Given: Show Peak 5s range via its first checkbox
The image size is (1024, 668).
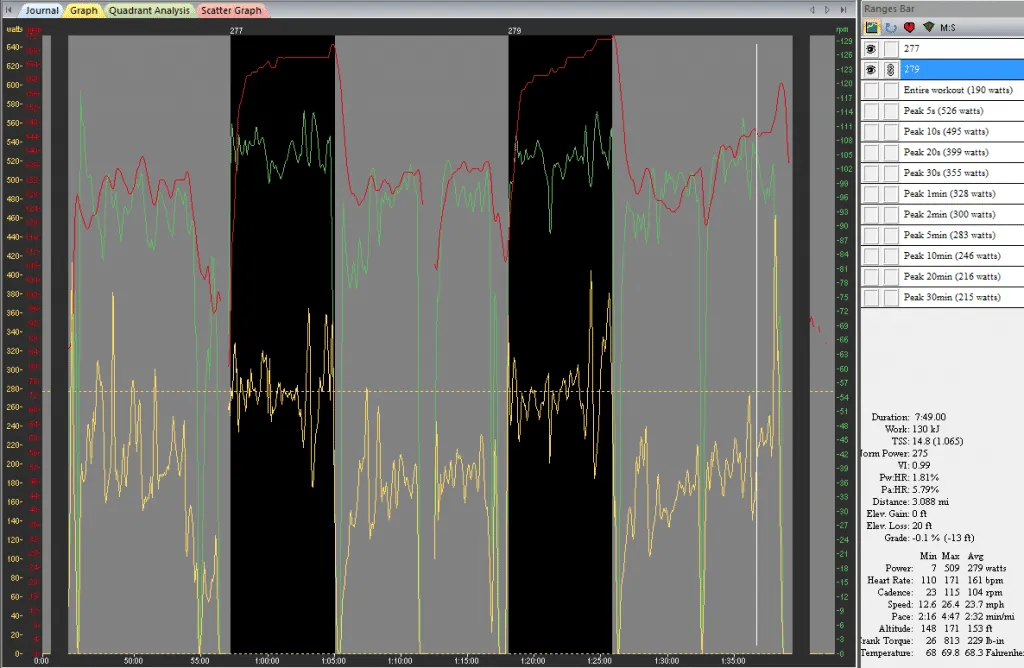Looking at the screenshot, I should tap(871, 111).
